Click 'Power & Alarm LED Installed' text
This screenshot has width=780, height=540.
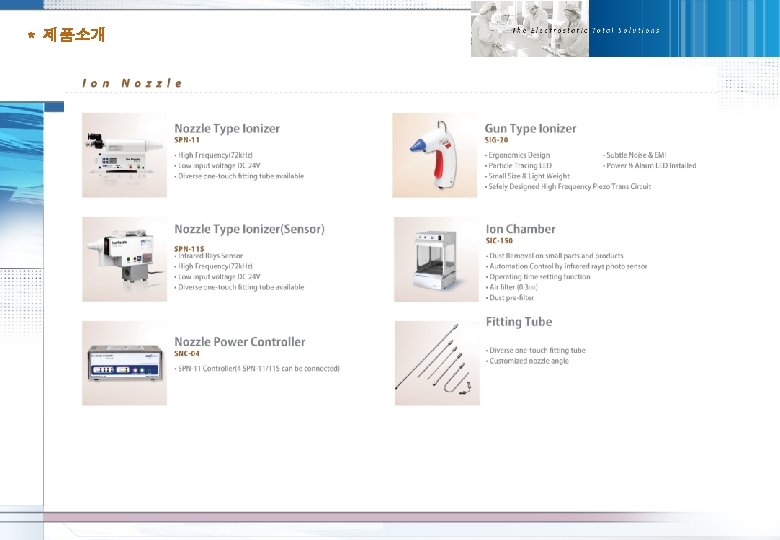pos(650,166)
